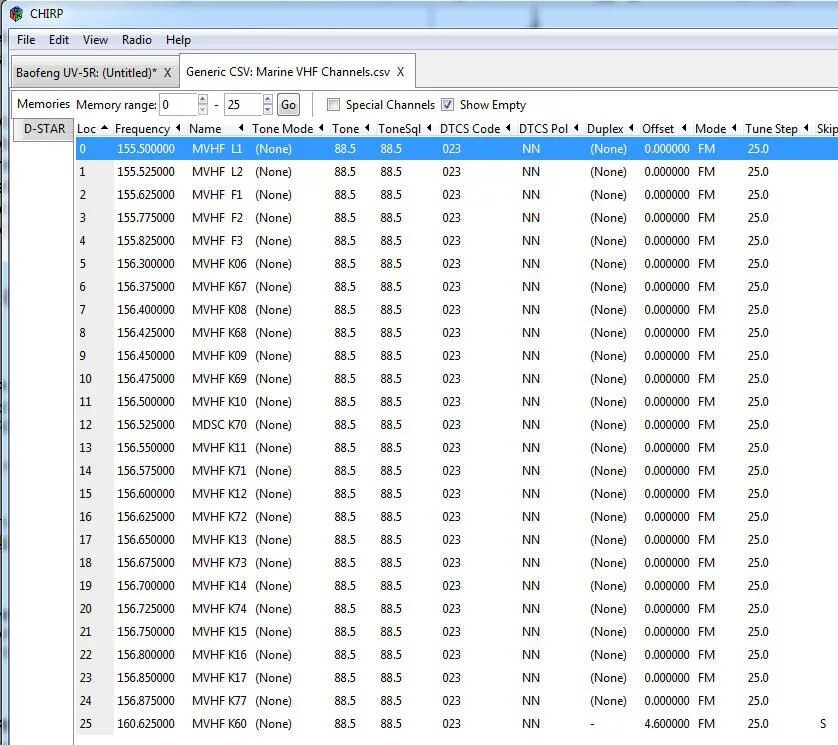Viewport: 838px width, 745px height.
Task: Select name cell MVHF K71
Action: pos(219,471)
